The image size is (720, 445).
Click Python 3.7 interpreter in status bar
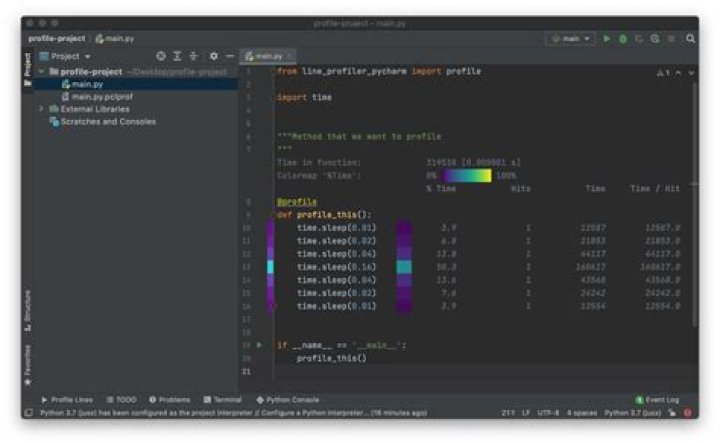[x=633, y=413]
